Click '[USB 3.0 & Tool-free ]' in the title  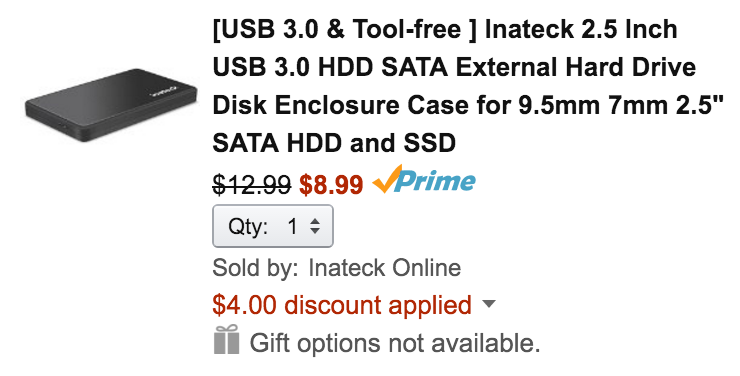(345, 30)
